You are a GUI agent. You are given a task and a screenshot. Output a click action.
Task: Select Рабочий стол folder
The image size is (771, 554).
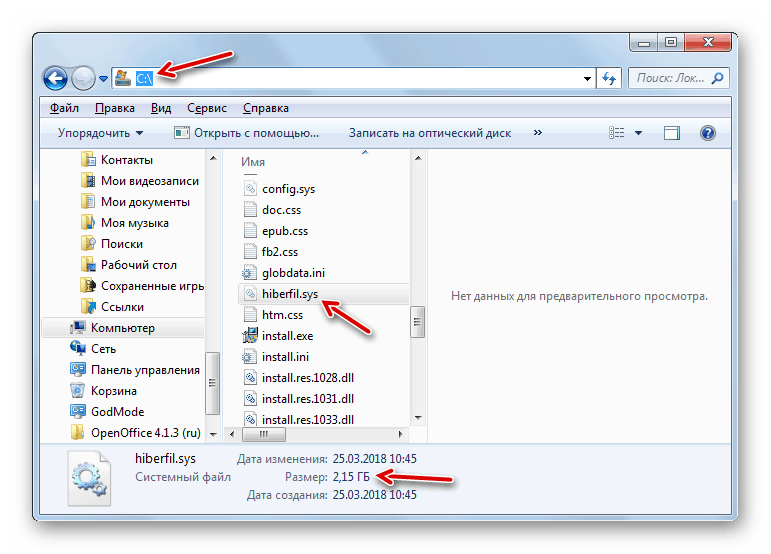tap(129, 265)
